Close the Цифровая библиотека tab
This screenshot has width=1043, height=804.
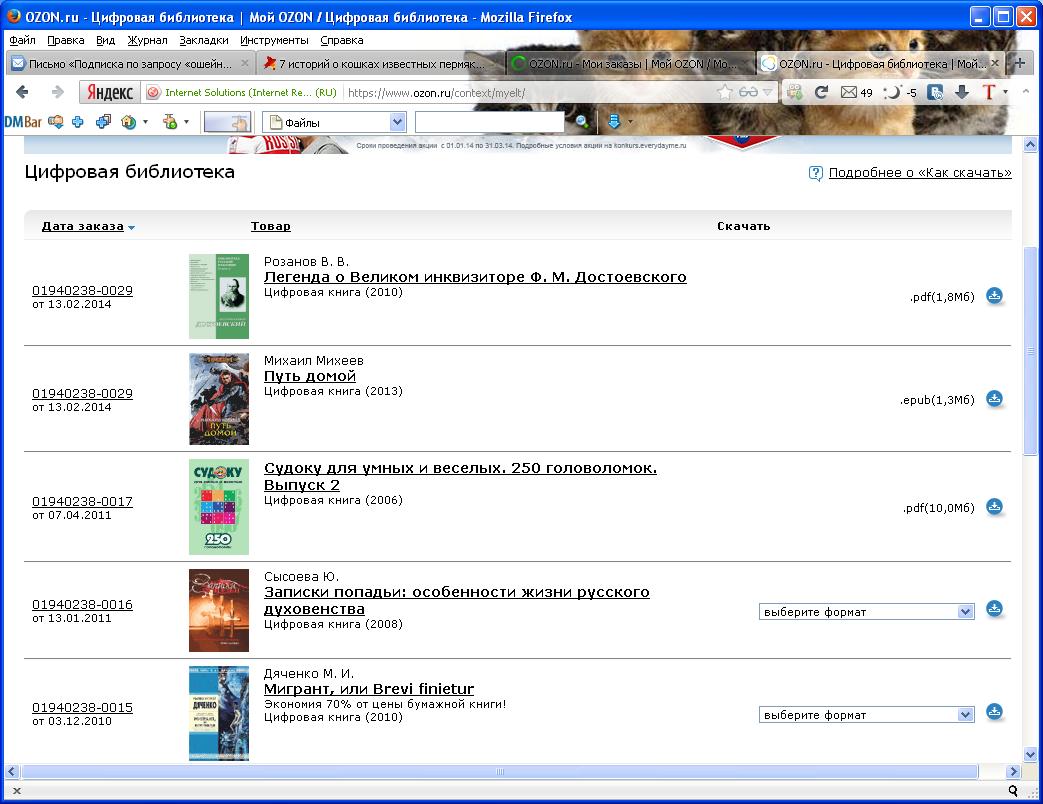994,63
